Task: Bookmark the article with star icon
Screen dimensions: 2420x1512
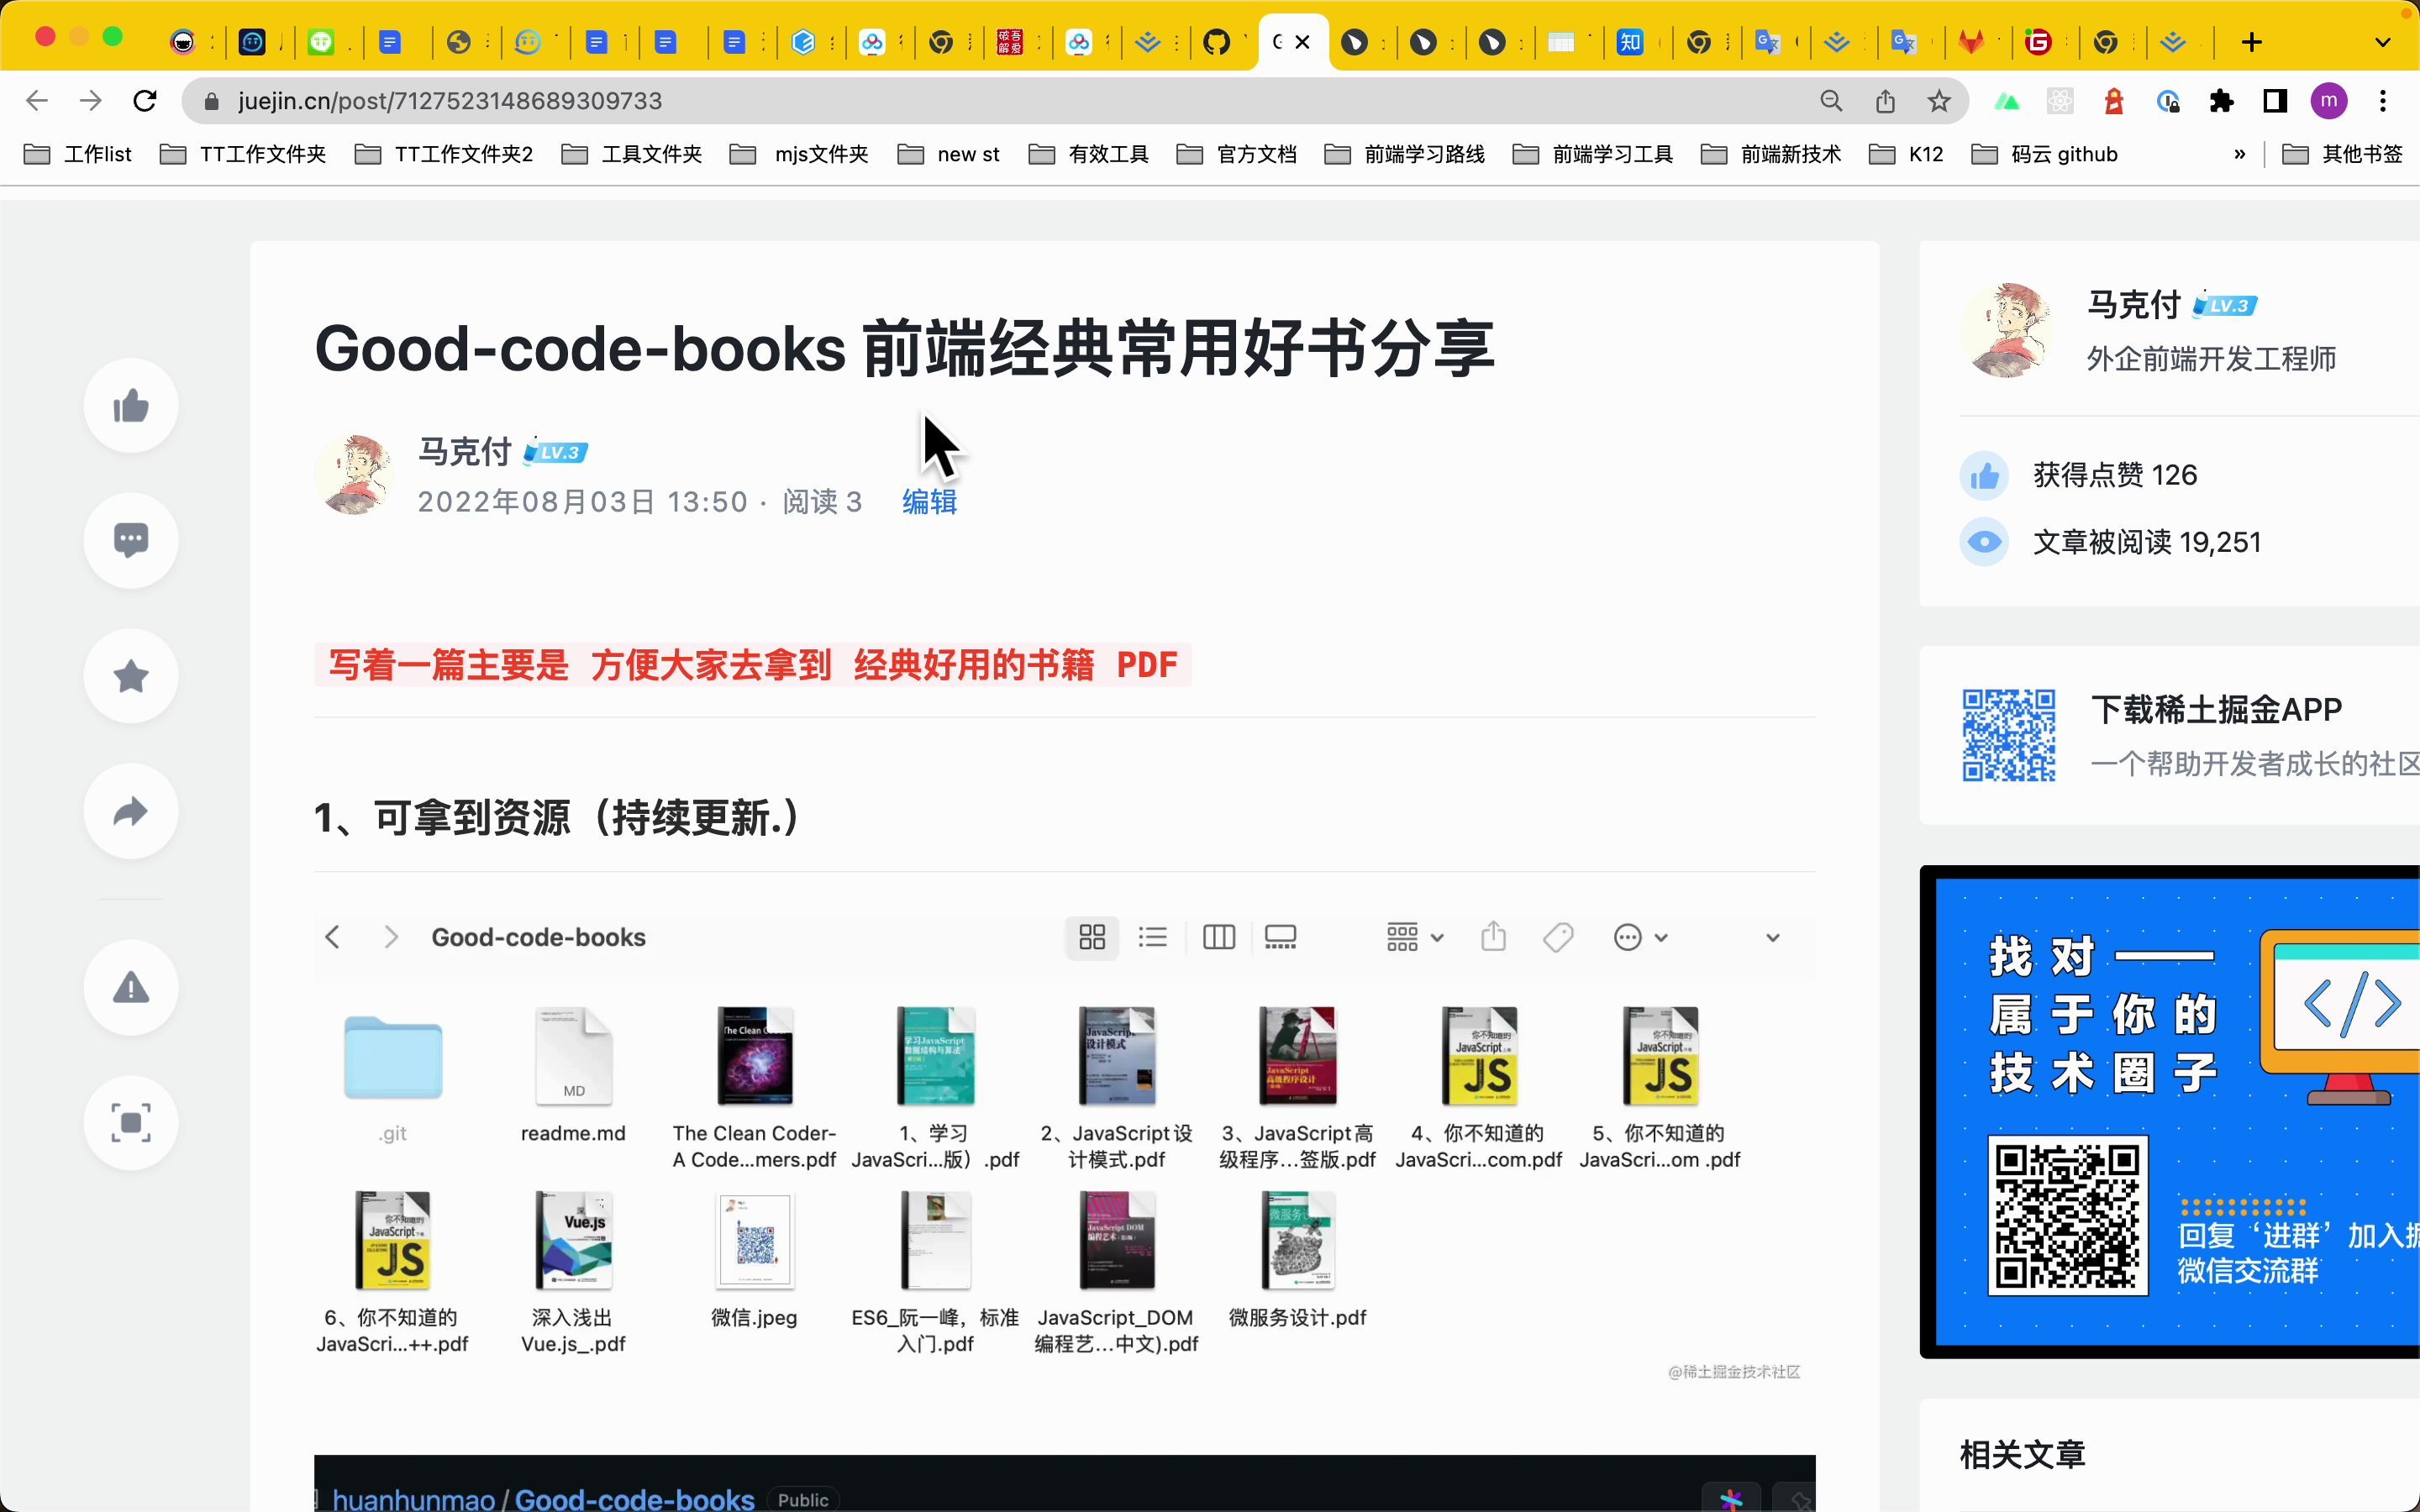Action: (x=131, y=676)
